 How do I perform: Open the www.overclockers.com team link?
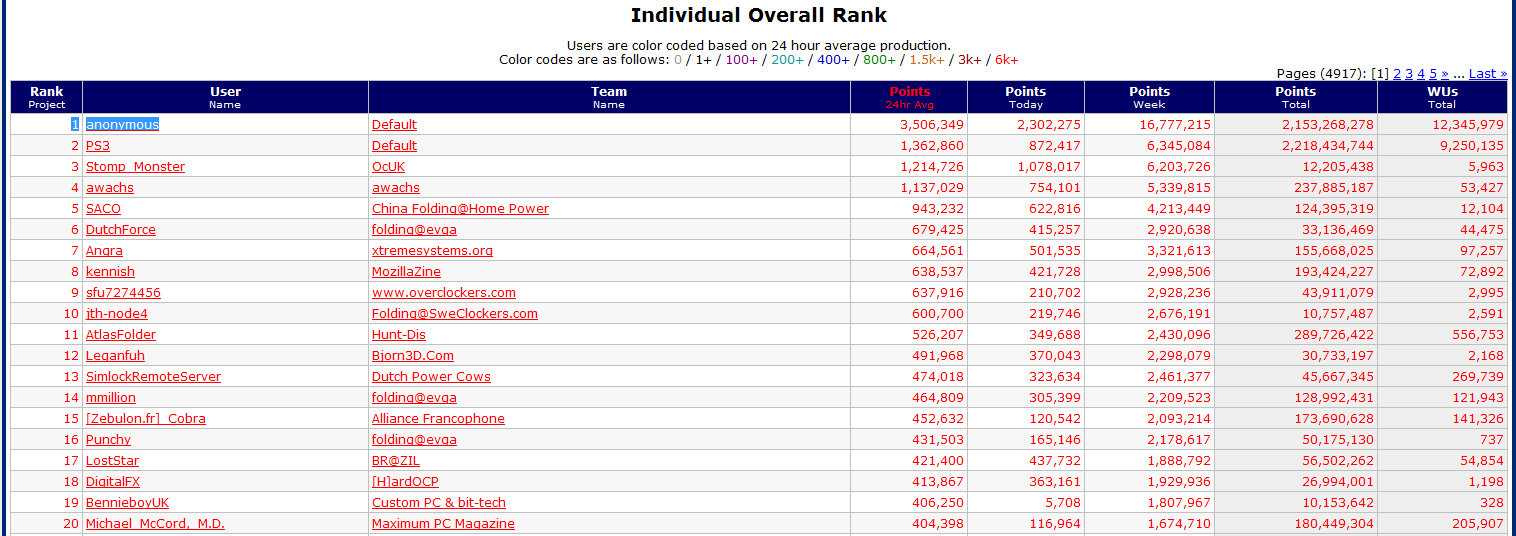[x=444, y=293]
